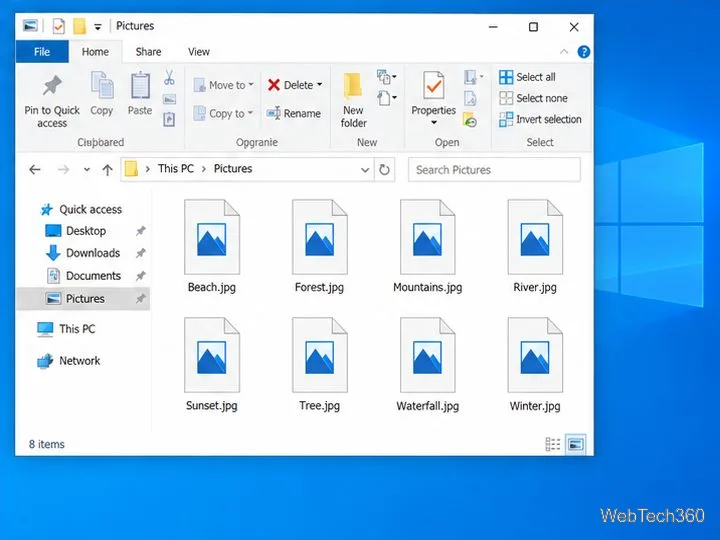
Task: Select the River.jpg file
Action: (x=535, y=246)
